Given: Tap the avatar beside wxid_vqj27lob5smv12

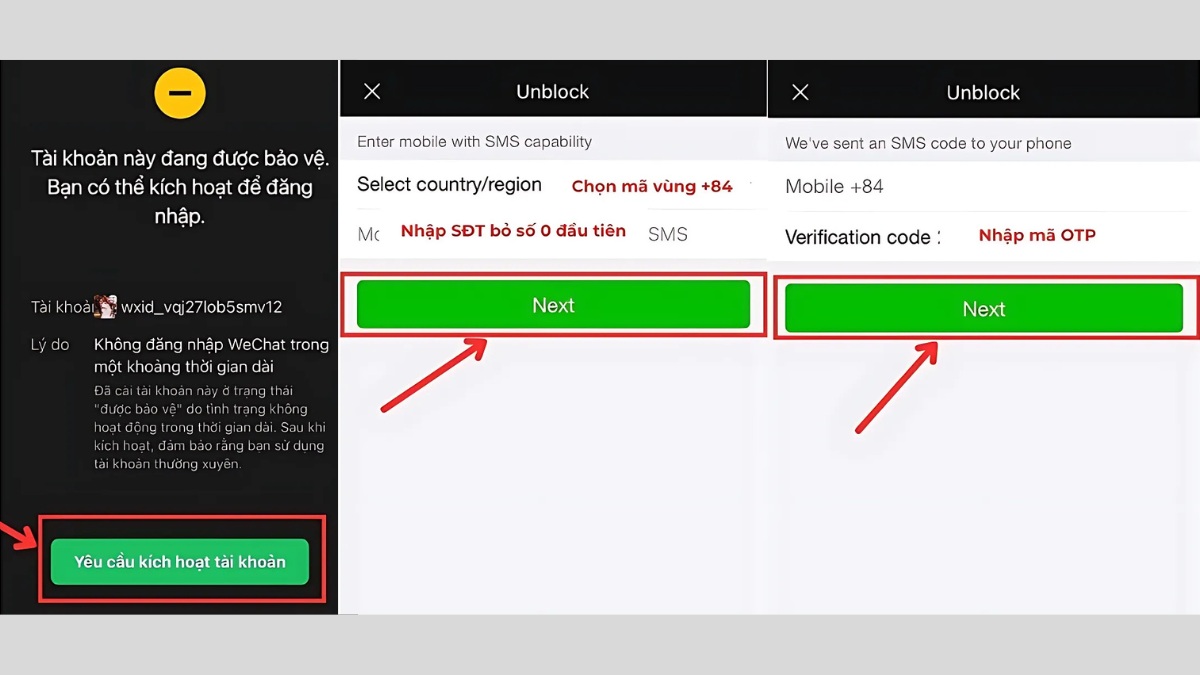Looking at the screenshot, I should pos(106,307).
